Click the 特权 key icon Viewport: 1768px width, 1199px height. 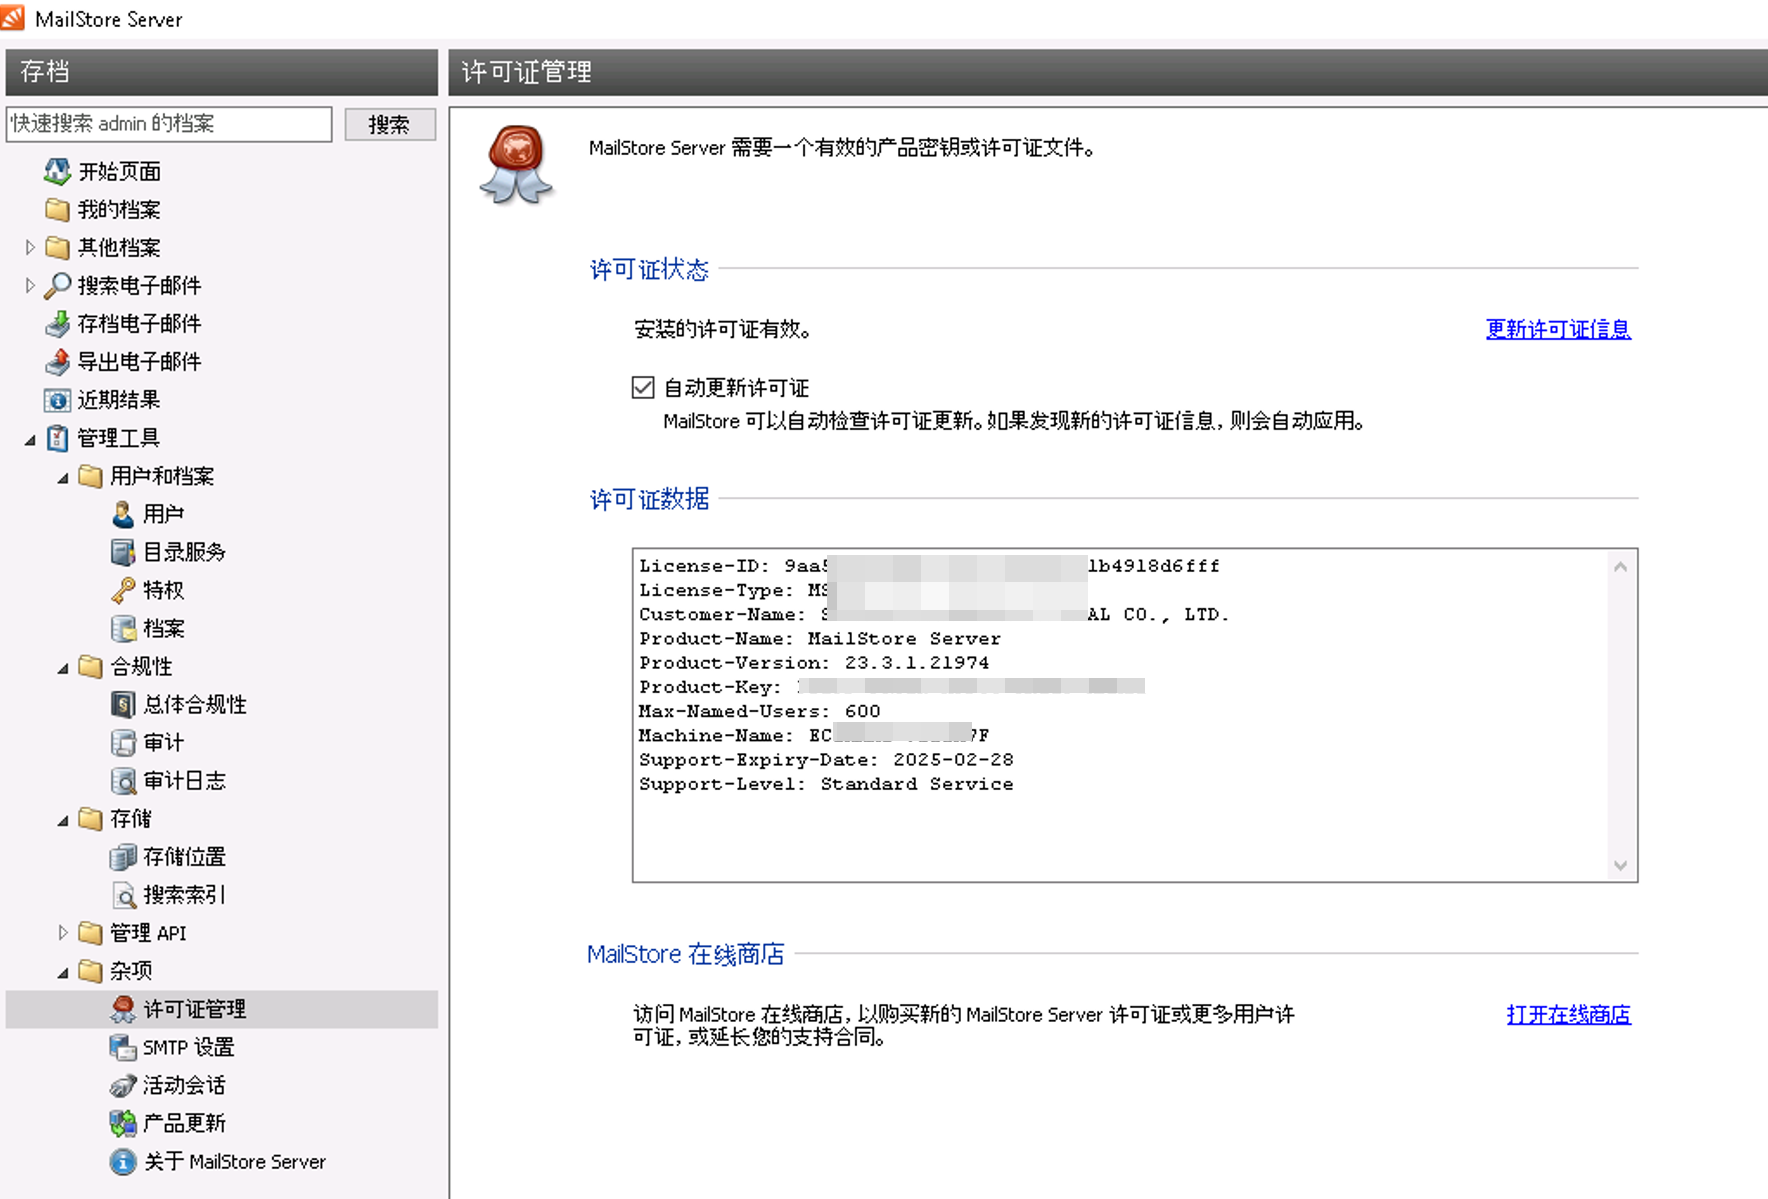(x=123, y=590)
